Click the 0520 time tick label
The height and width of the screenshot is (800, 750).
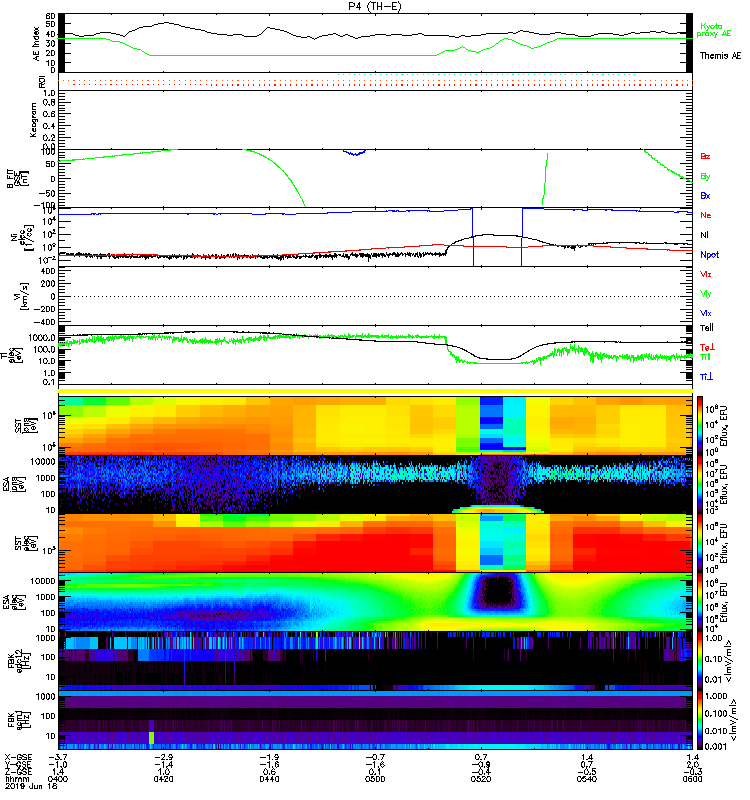481,779
